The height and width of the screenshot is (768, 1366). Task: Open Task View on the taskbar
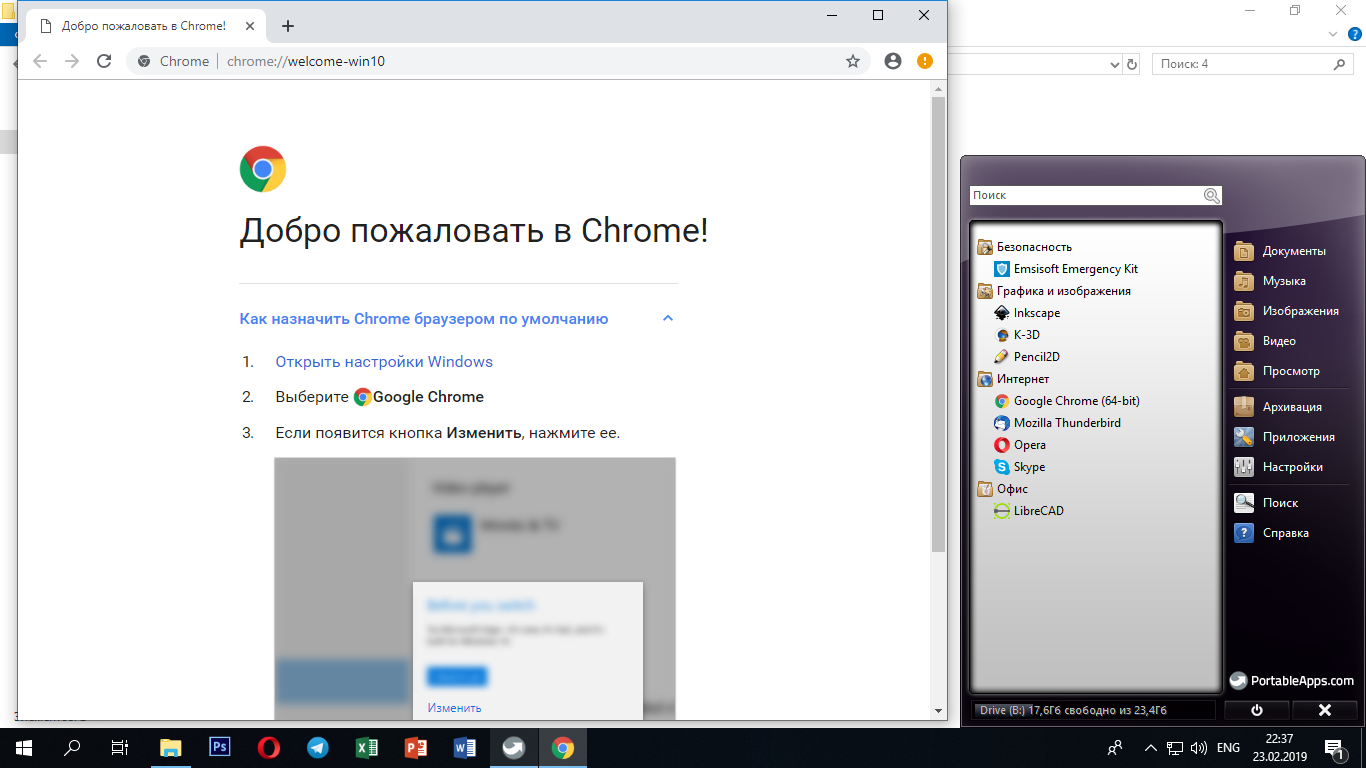tap(120, 747)
